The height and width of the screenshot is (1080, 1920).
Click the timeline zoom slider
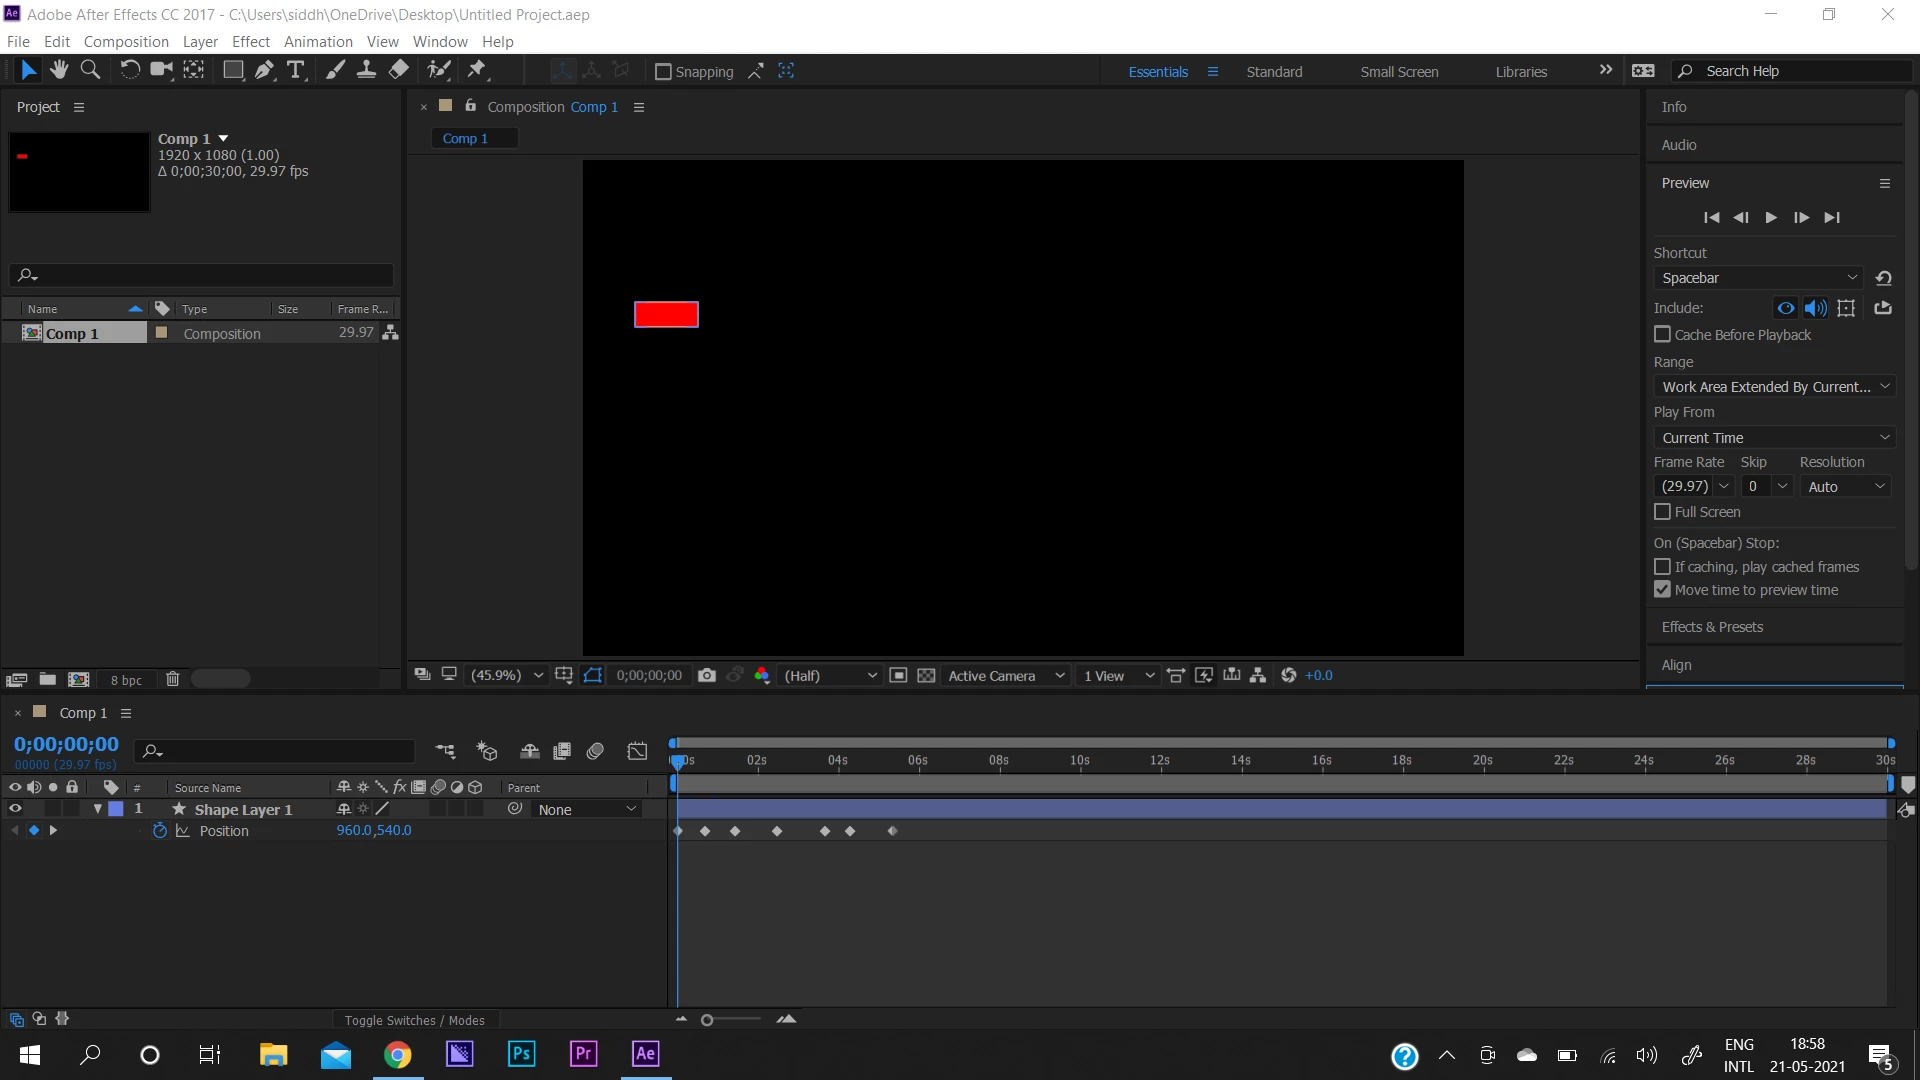(x=707, y=1020)
